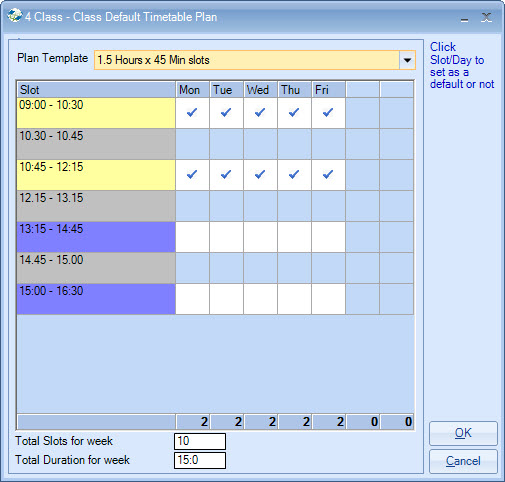Click the Cancel button

(x=463, y=461)
